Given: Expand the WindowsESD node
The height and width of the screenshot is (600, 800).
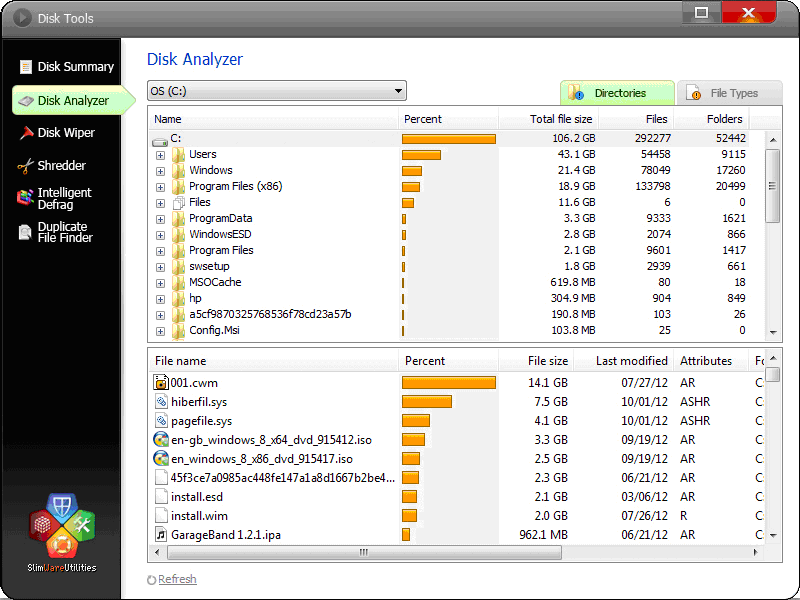Looking at the screenshot, I should click(x=160, y=235).
